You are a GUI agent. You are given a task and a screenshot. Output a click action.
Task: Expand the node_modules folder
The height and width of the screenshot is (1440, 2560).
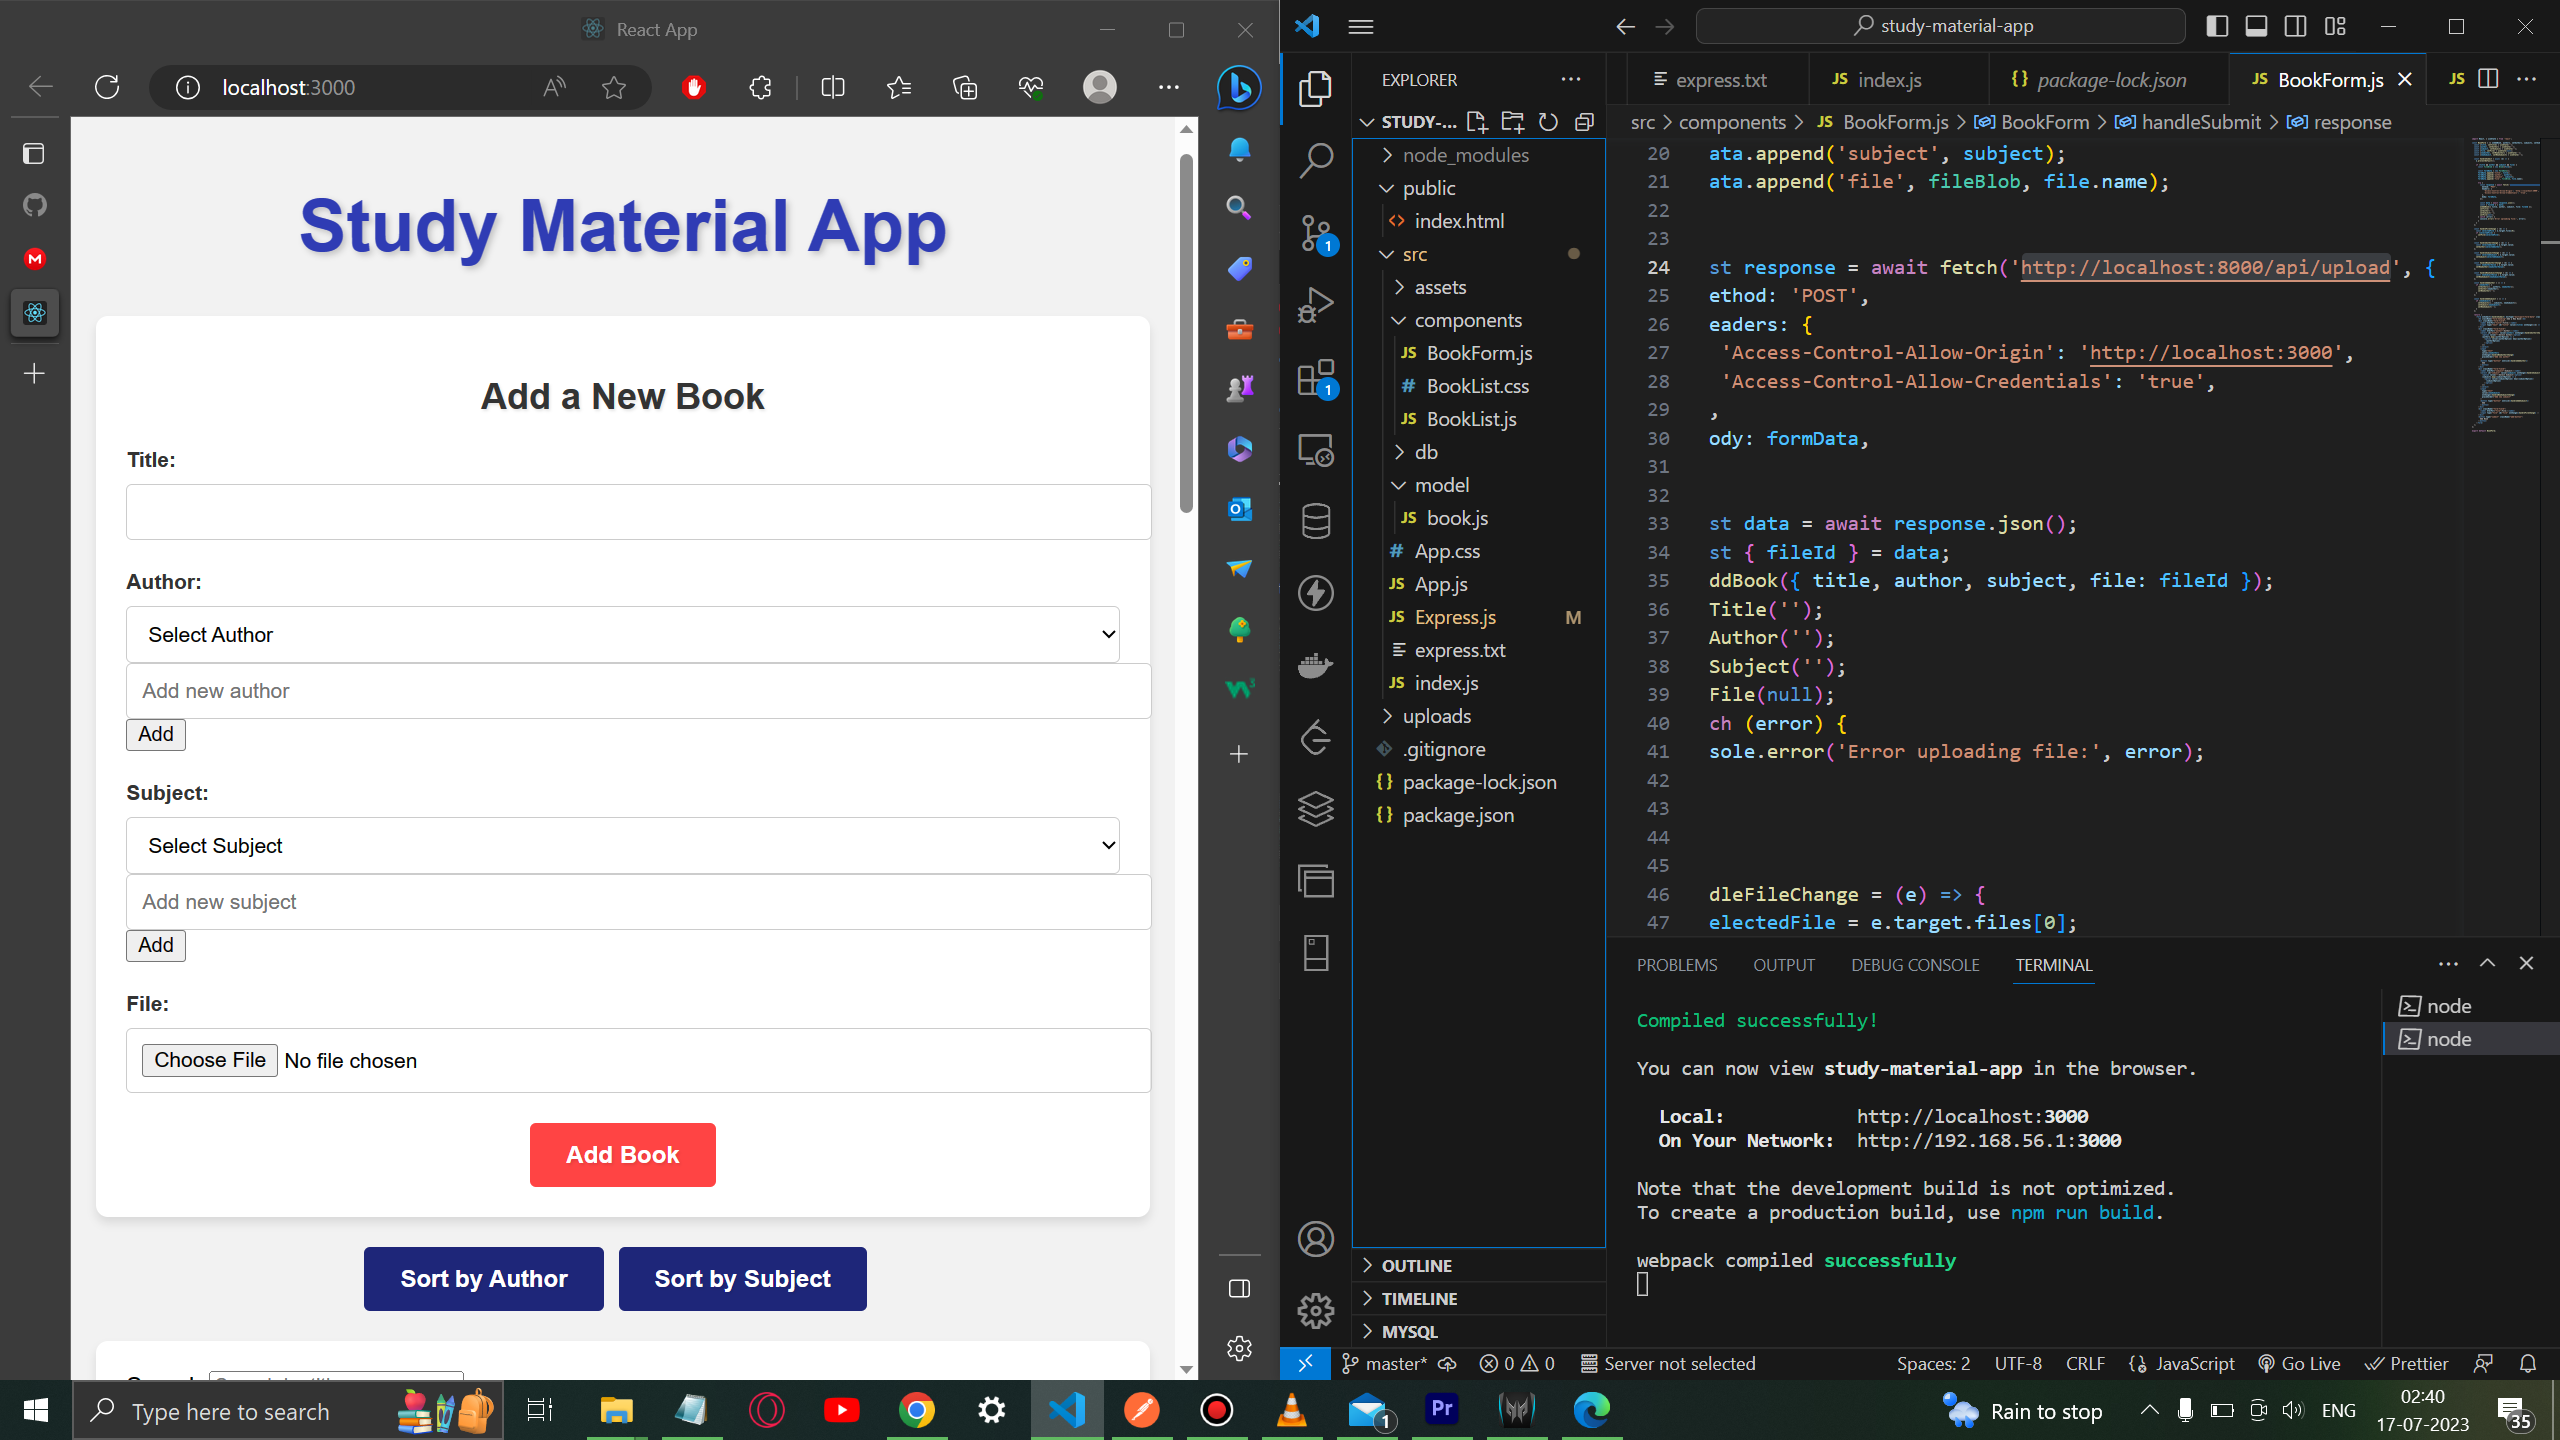1464,155
